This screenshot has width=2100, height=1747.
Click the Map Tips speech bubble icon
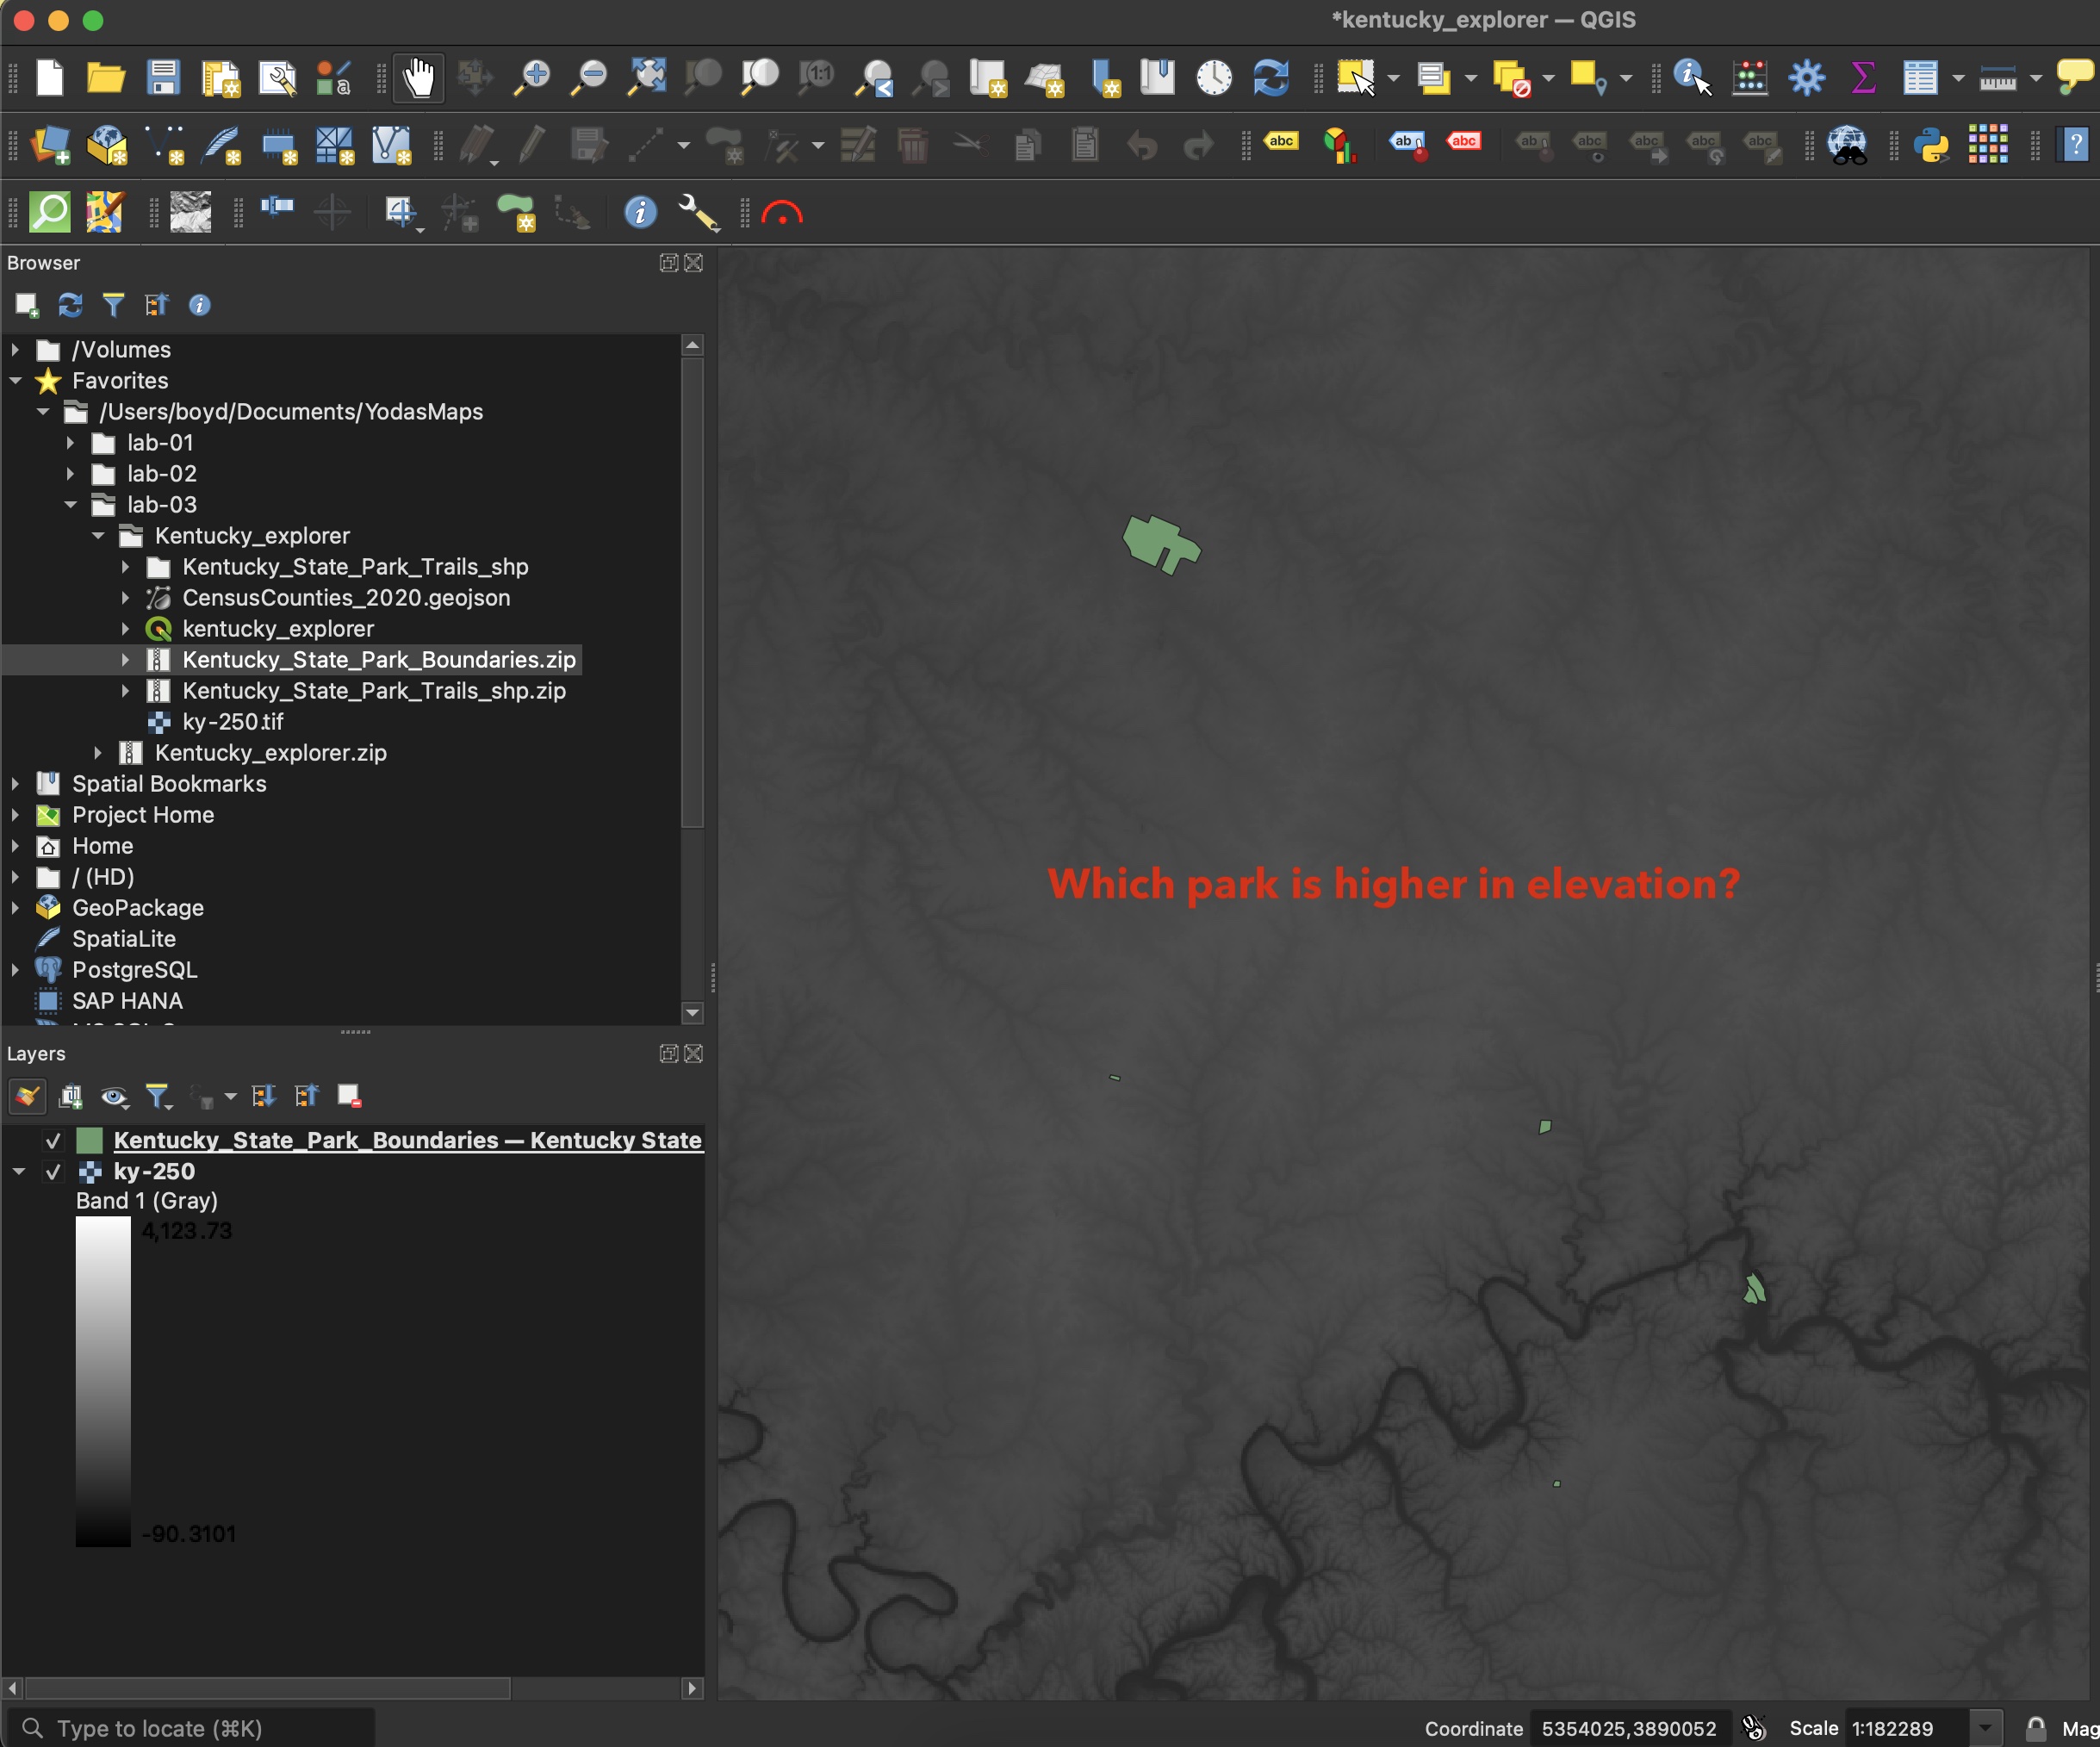click(2075, 77)
